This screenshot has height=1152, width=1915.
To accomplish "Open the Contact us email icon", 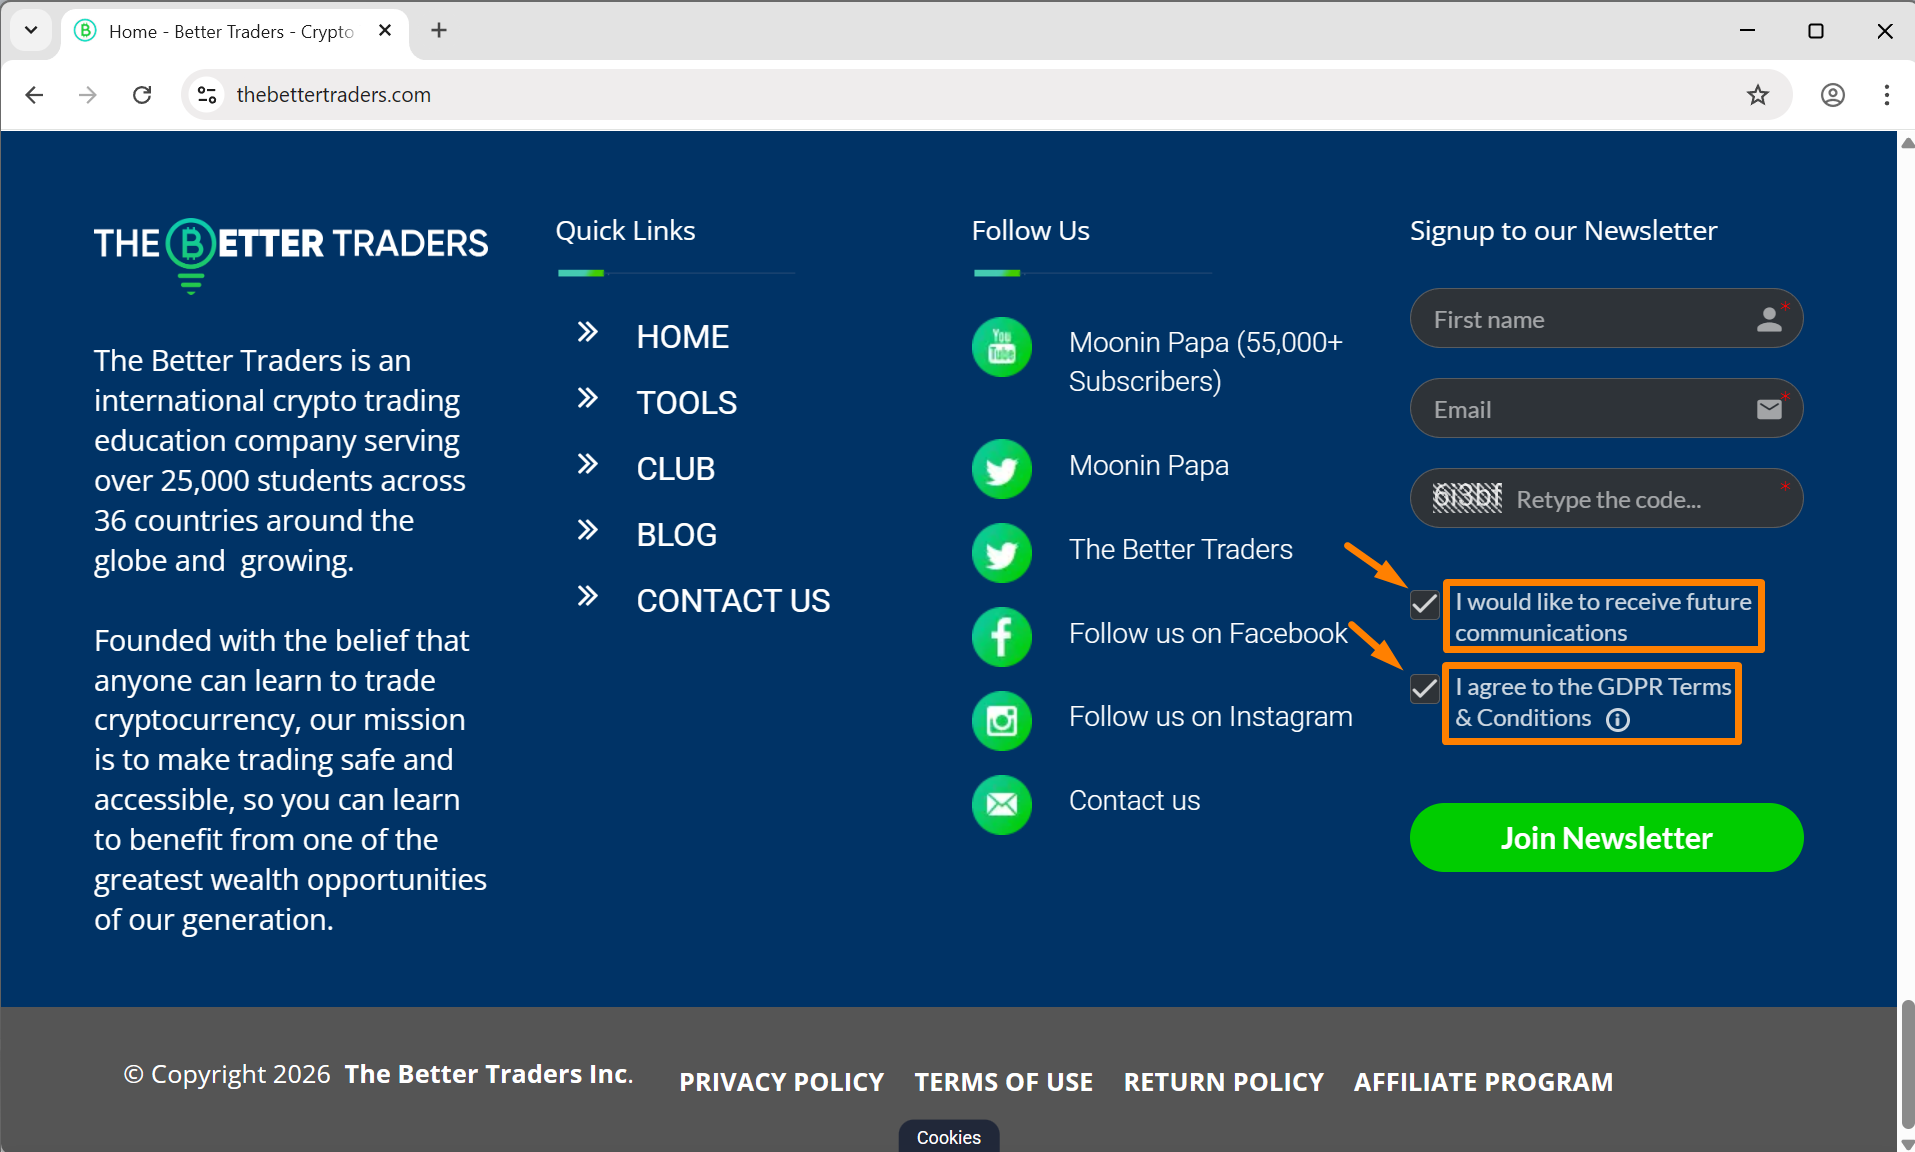I will [x=1001, y=805].
